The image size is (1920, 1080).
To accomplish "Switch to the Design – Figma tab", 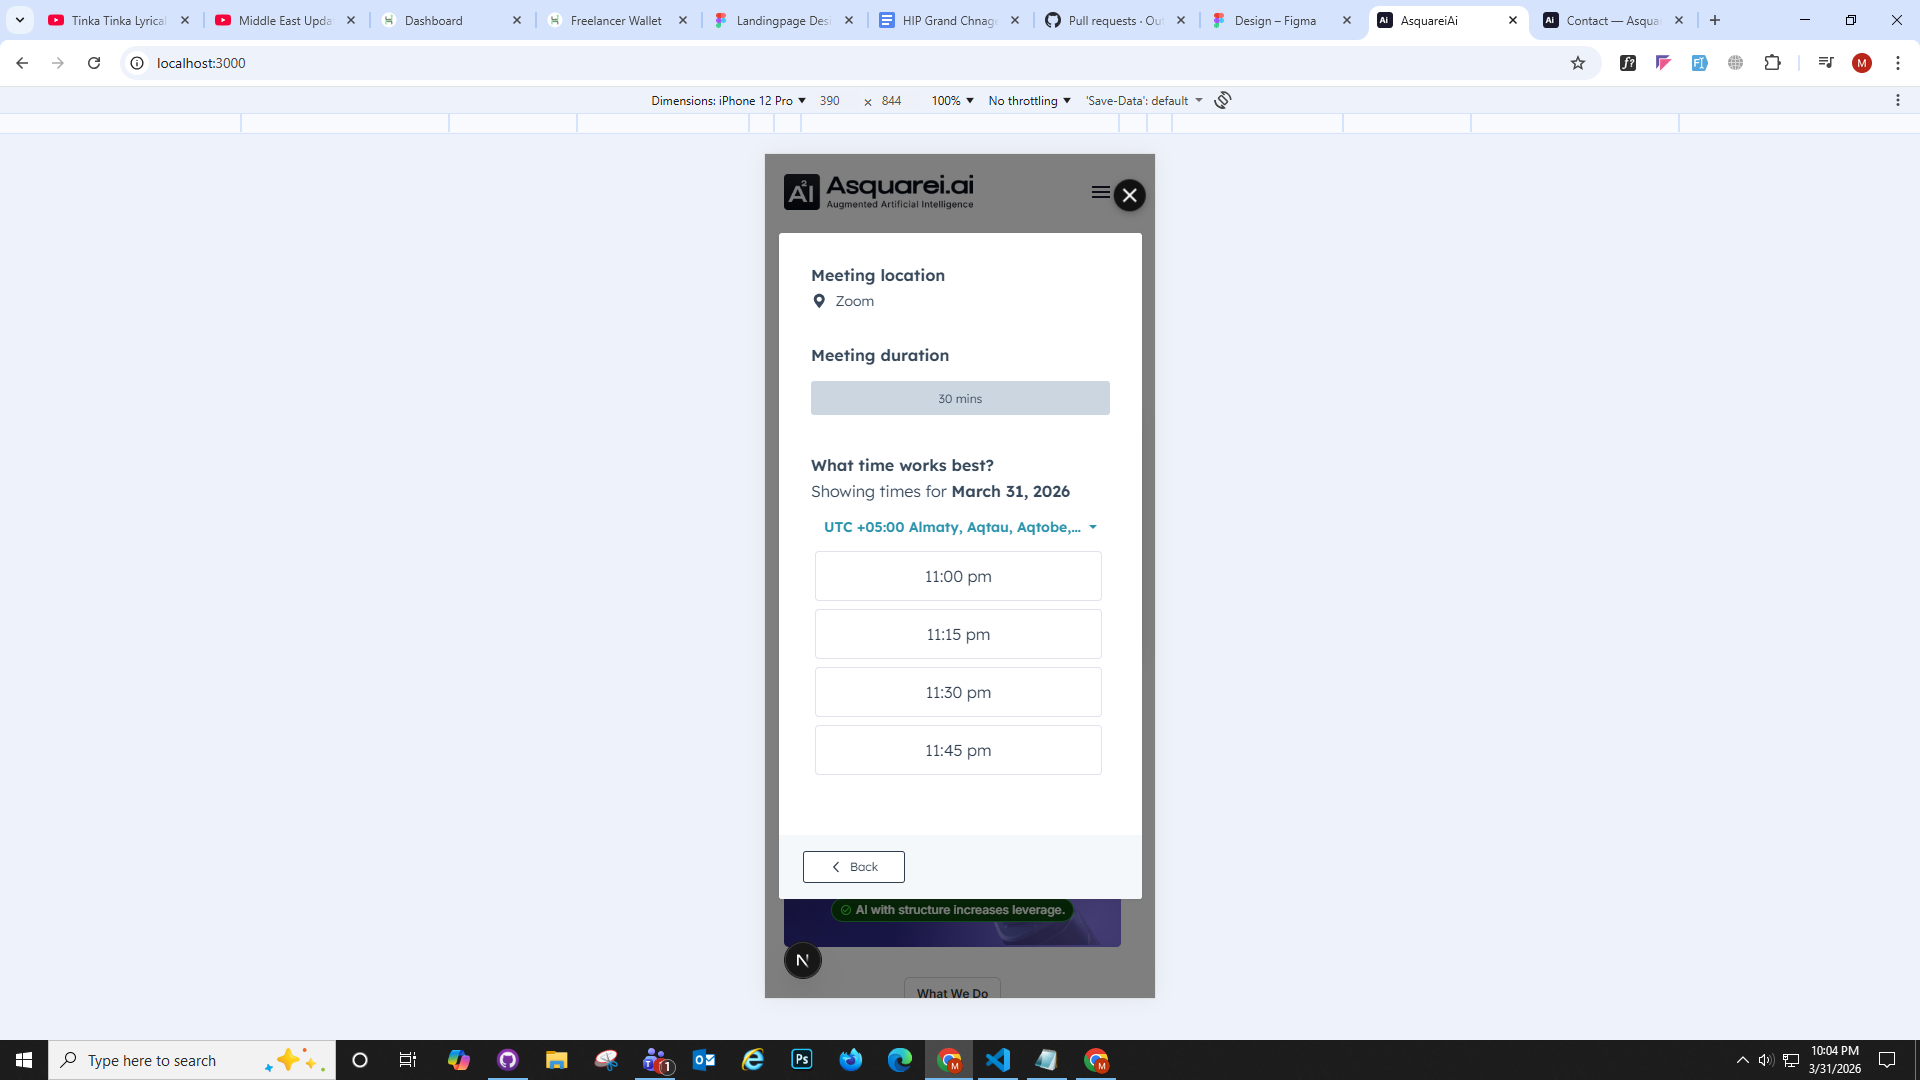I will [1281, 20].
